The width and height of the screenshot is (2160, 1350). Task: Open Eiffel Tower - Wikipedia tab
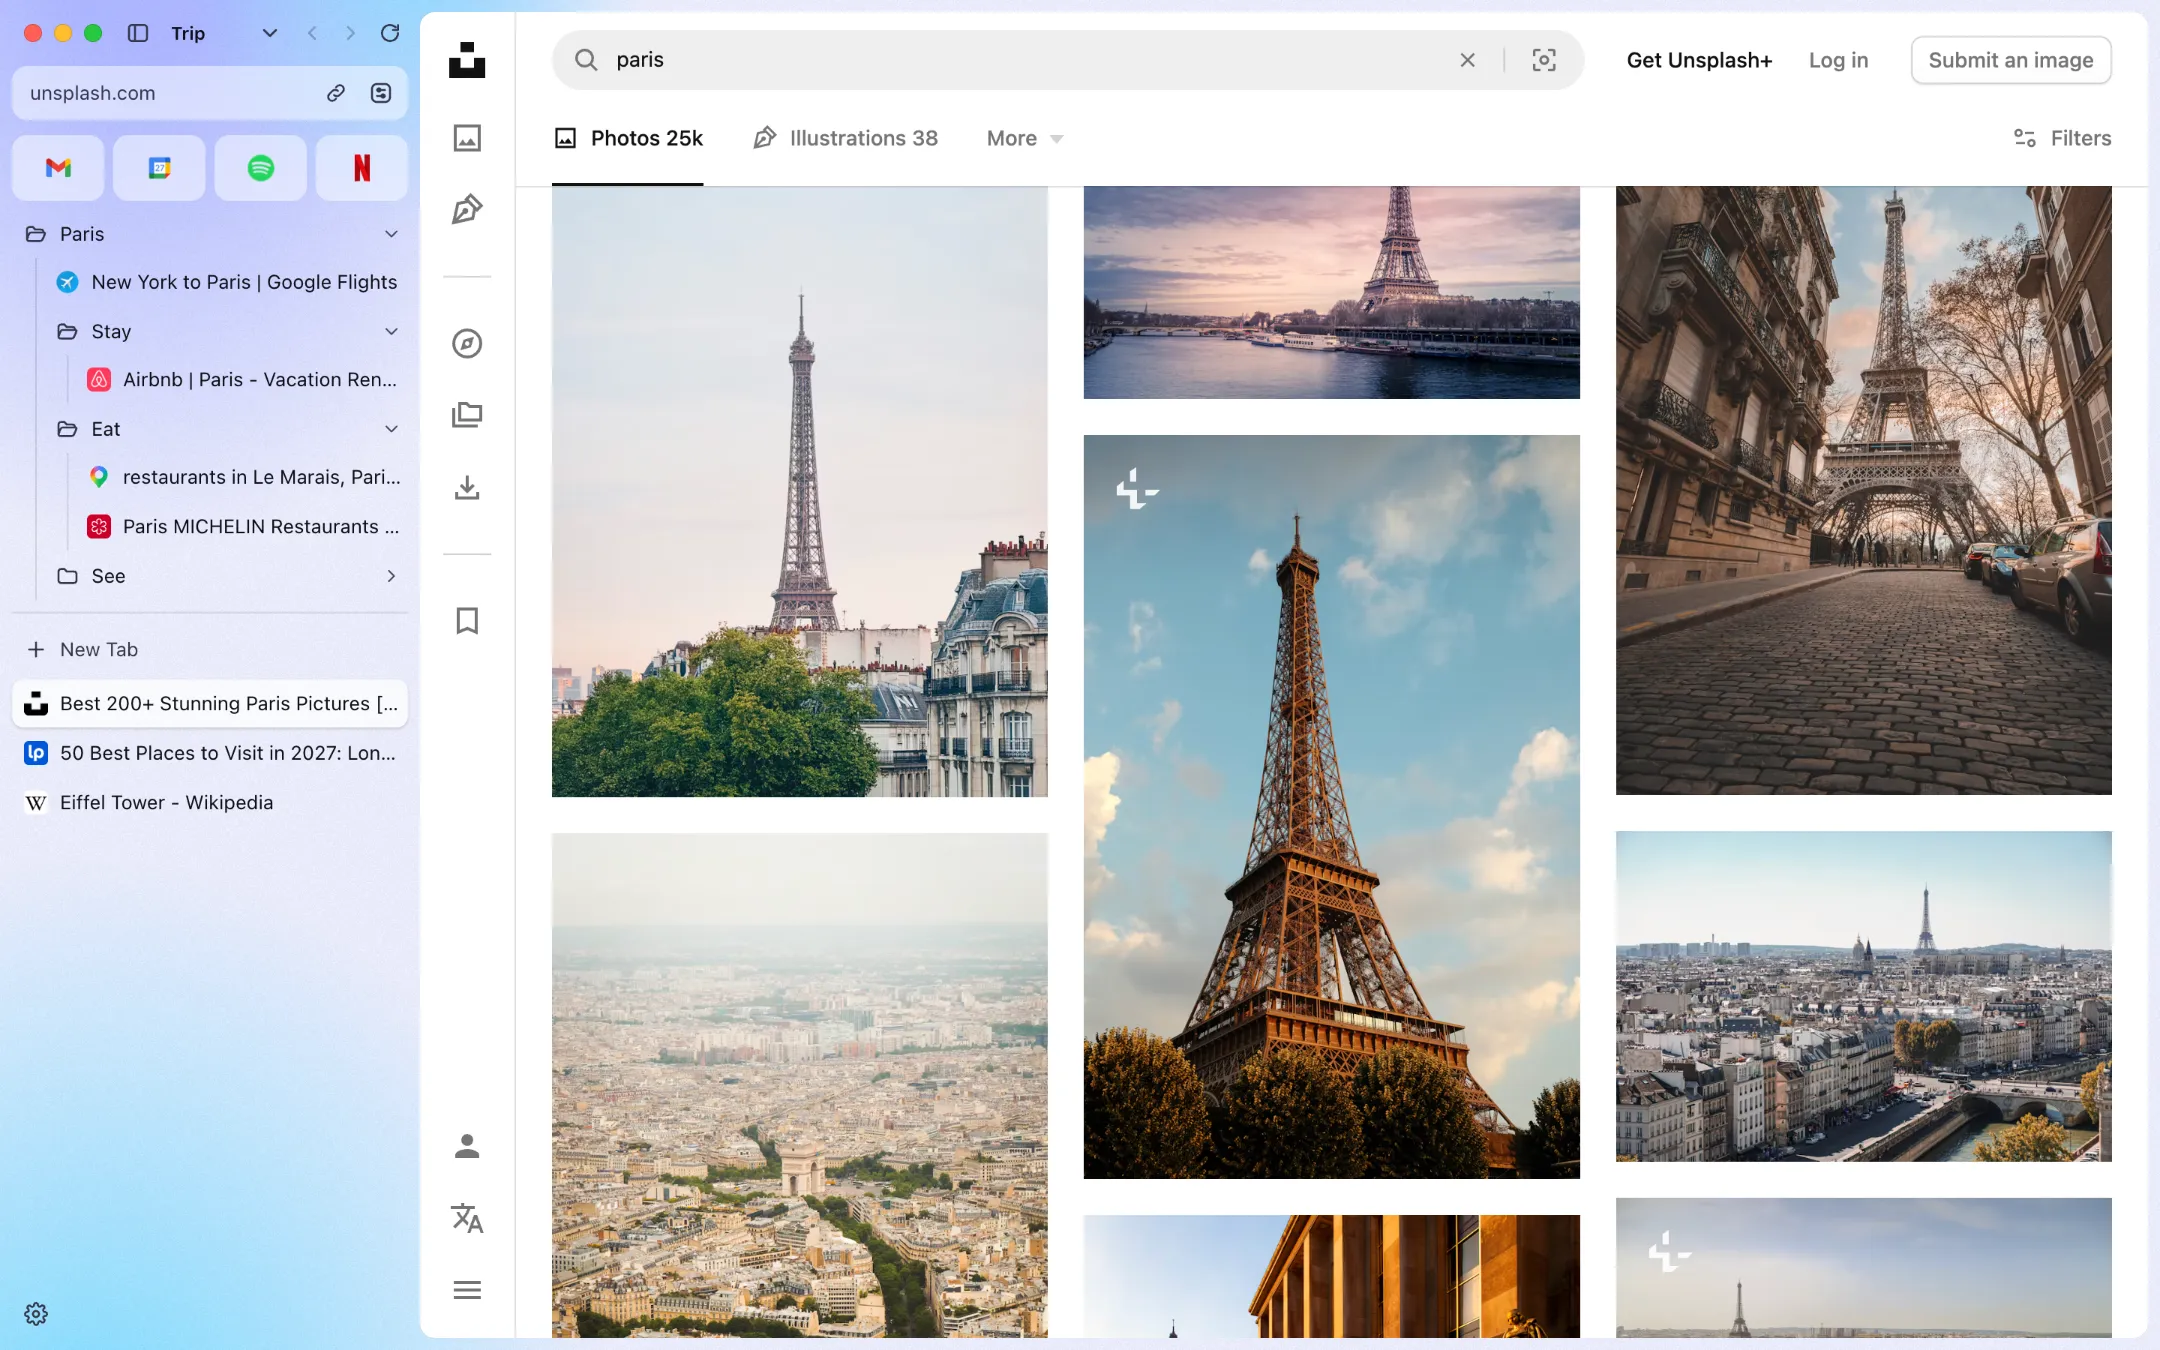(210, 802)
